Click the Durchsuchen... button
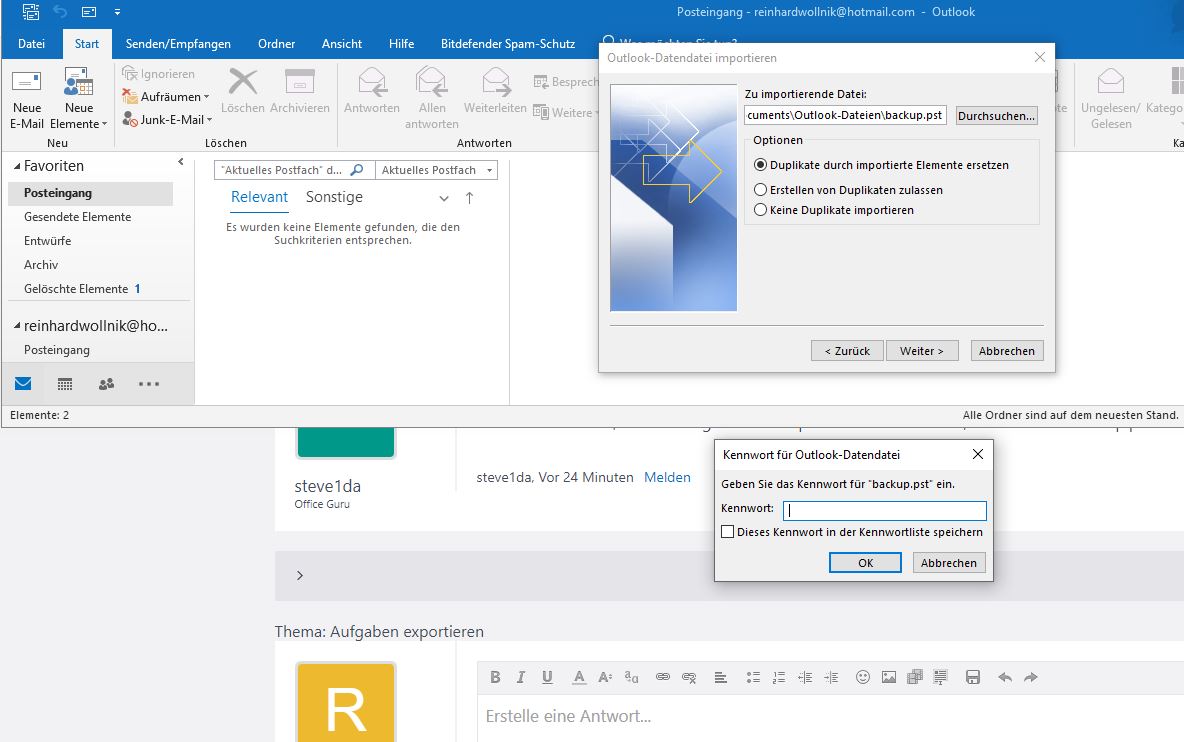The image size is (1184, 742). point(996,115)
